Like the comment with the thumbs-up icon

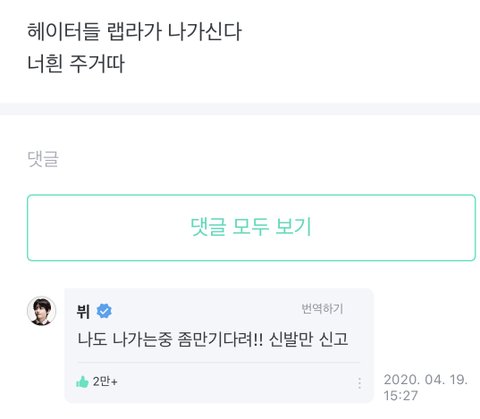82,382
